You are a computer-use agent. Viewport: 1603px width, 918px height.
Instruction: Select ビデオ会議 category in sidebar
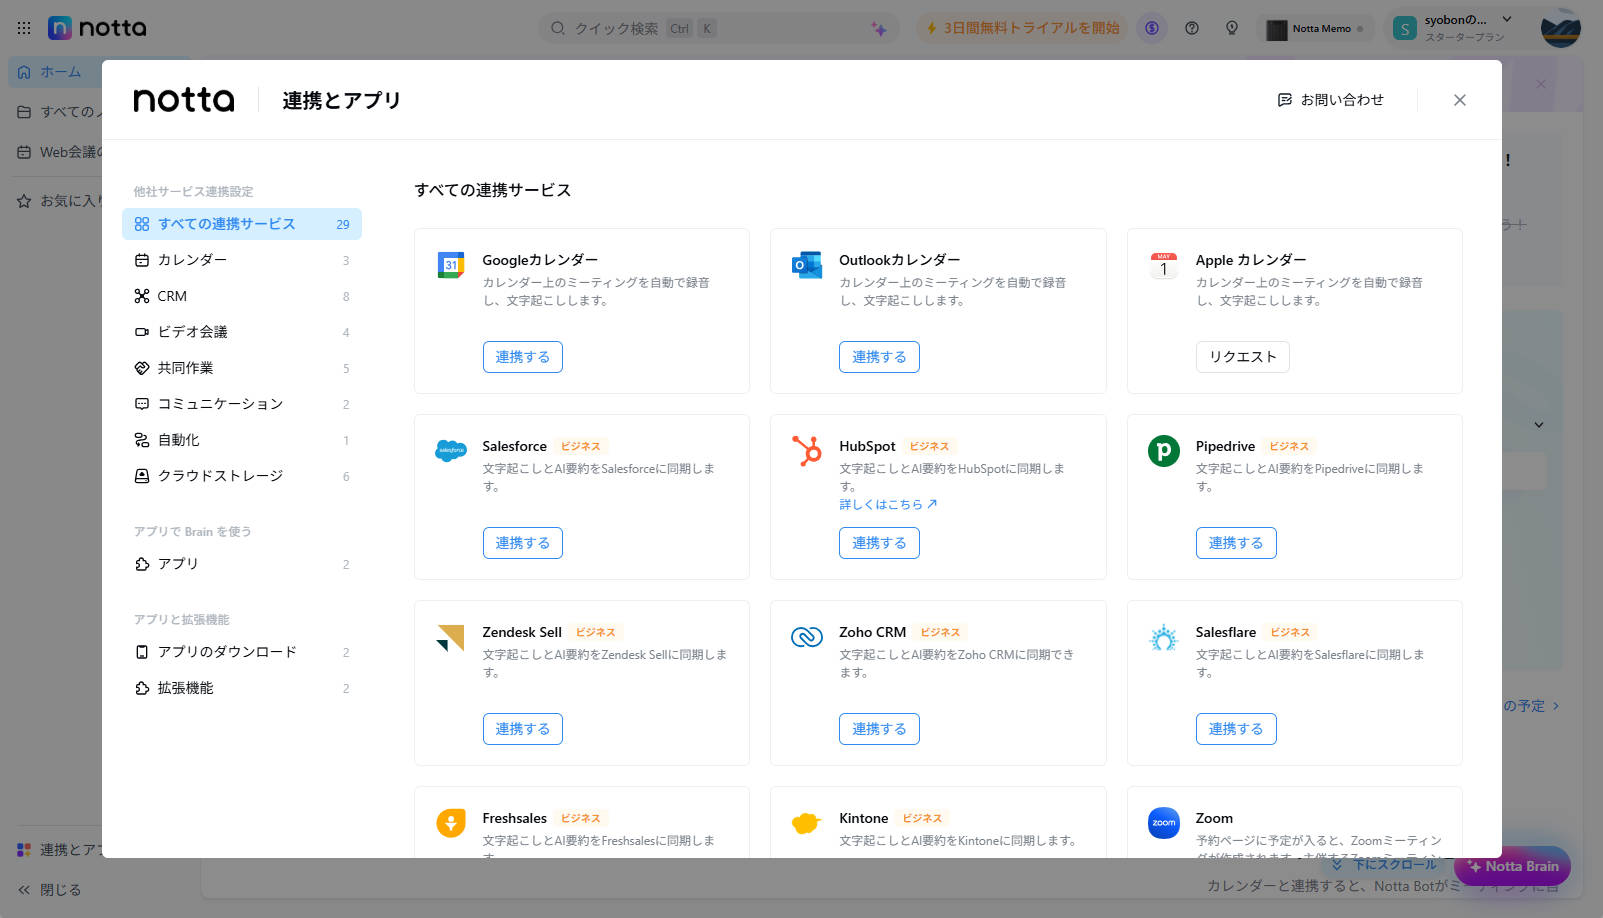pyautogui.click(x=242, y=332)
